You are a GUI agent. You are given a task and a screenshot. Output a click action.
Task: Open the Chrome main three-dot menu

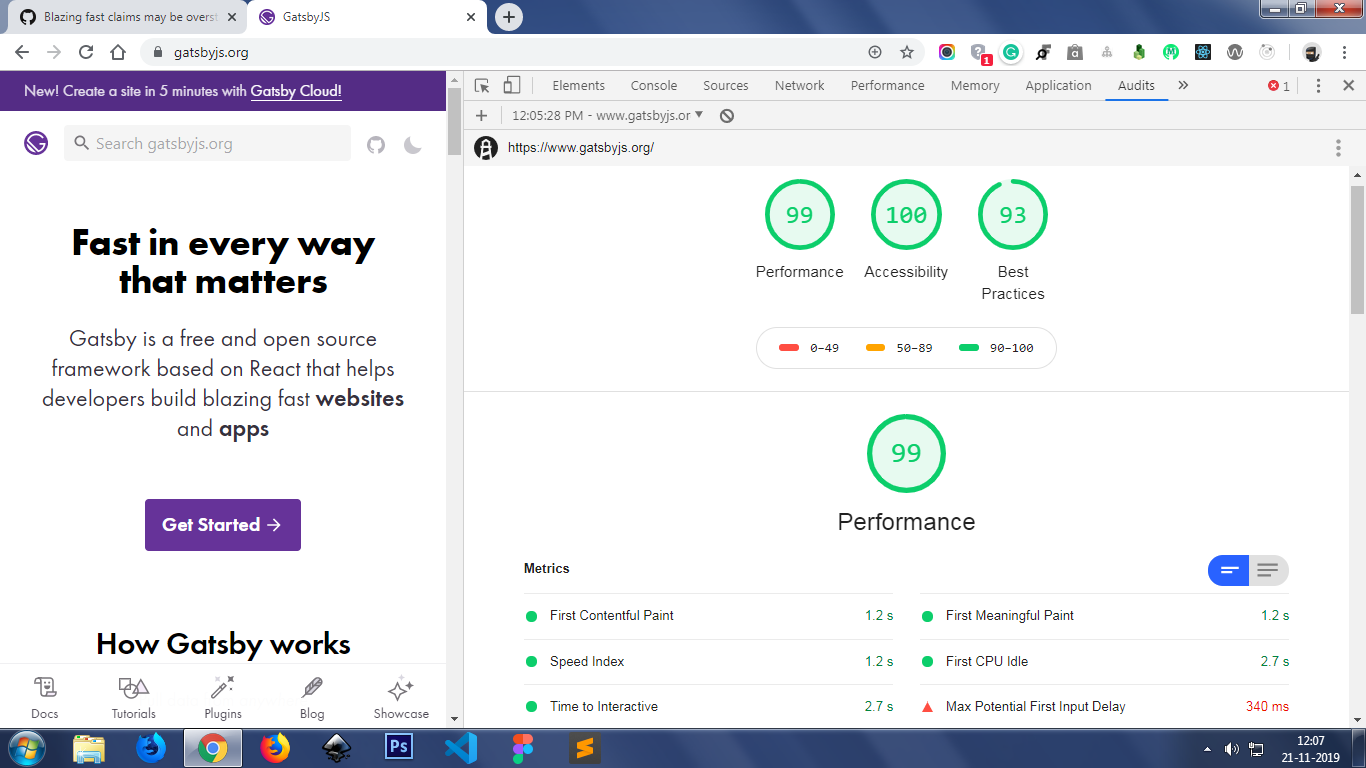click(1345, 52)
